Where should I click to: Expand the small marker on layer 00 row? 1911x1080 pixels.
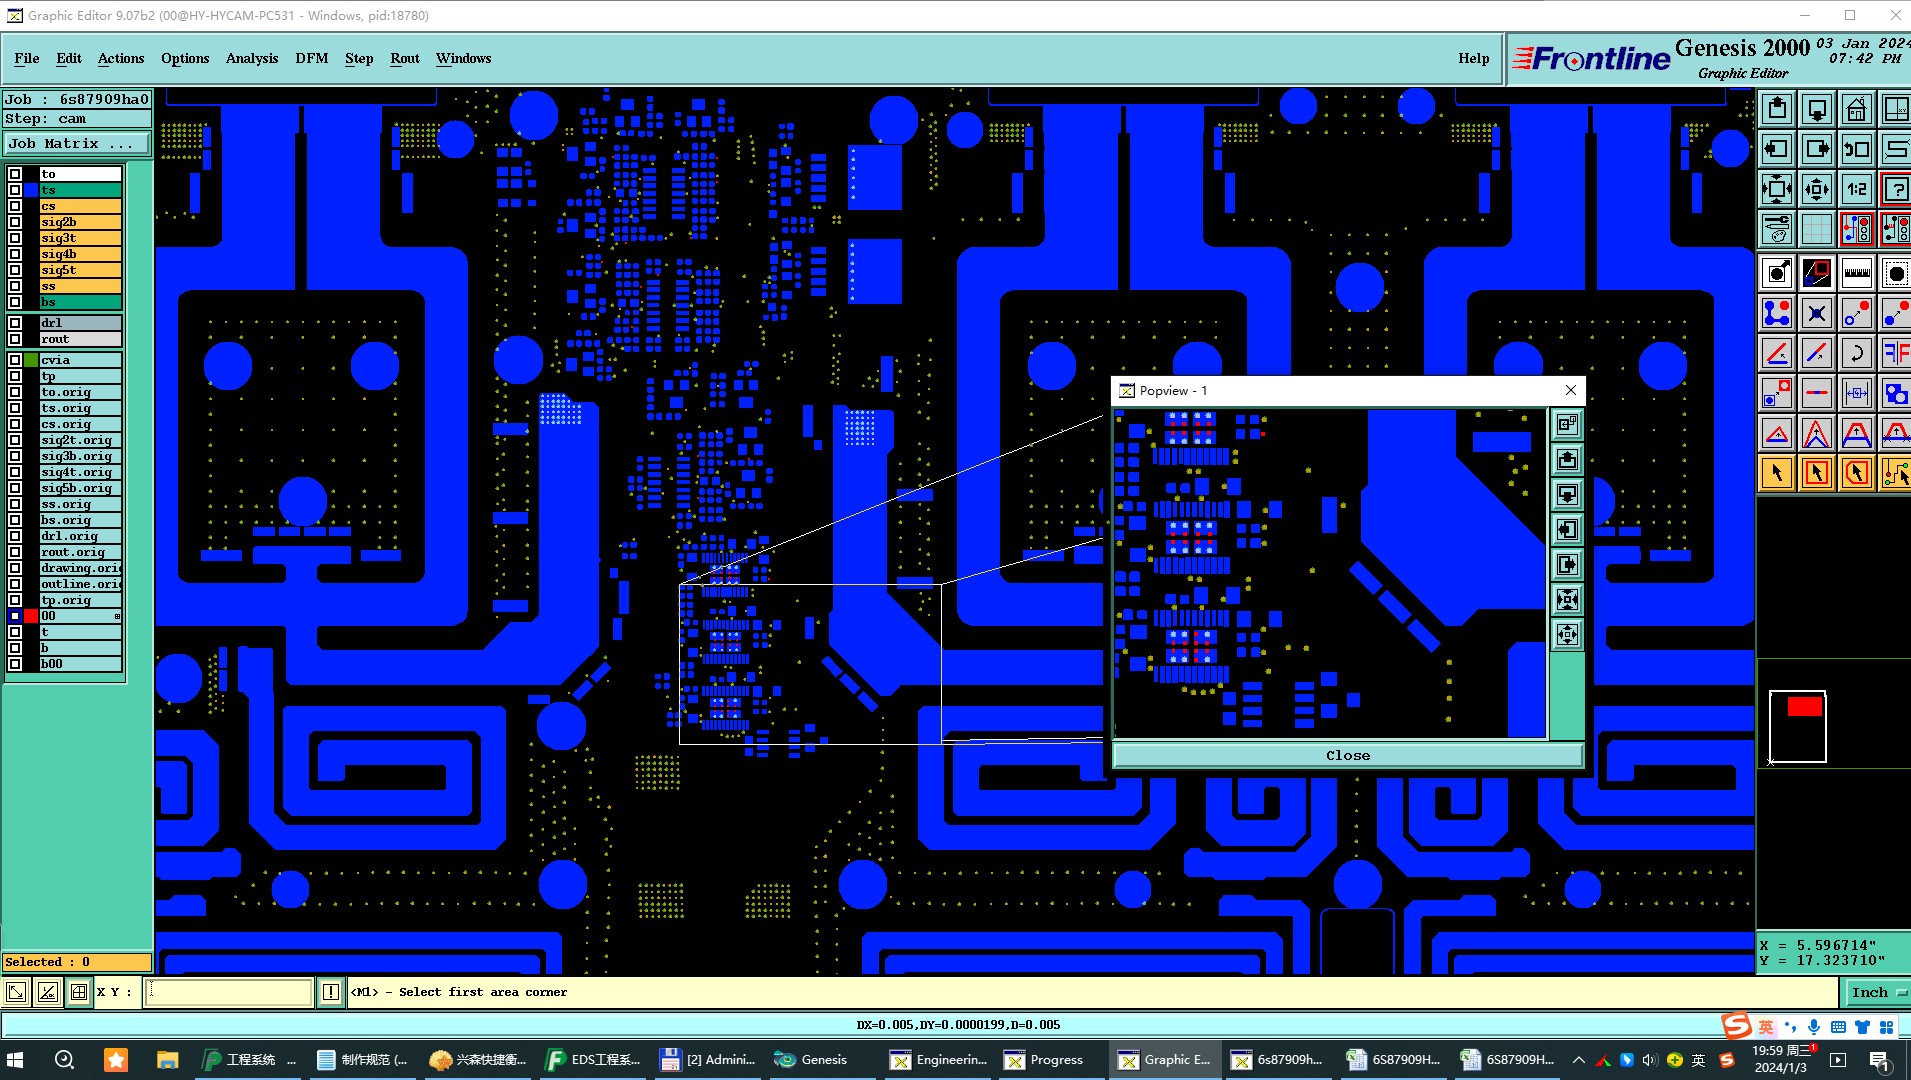pos(117,616)
